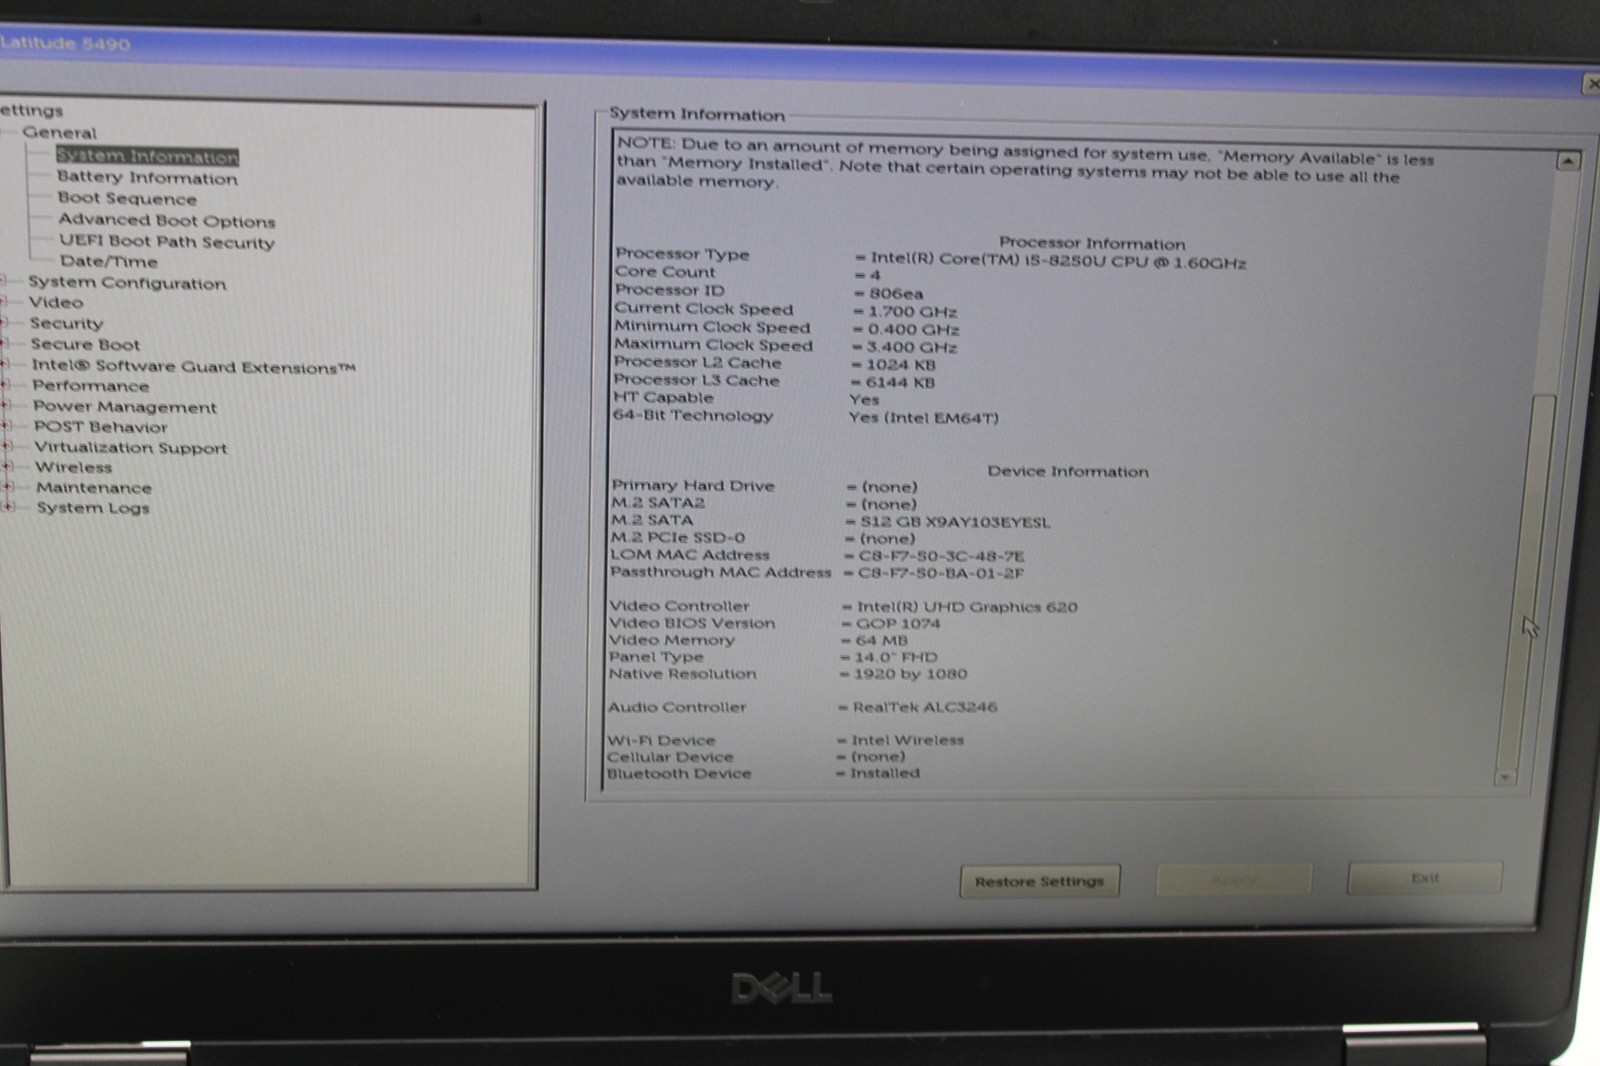Click the scroll down arrow in System Information
This screenshot has width=1600, height=1066.
[x=1506, y=777]
